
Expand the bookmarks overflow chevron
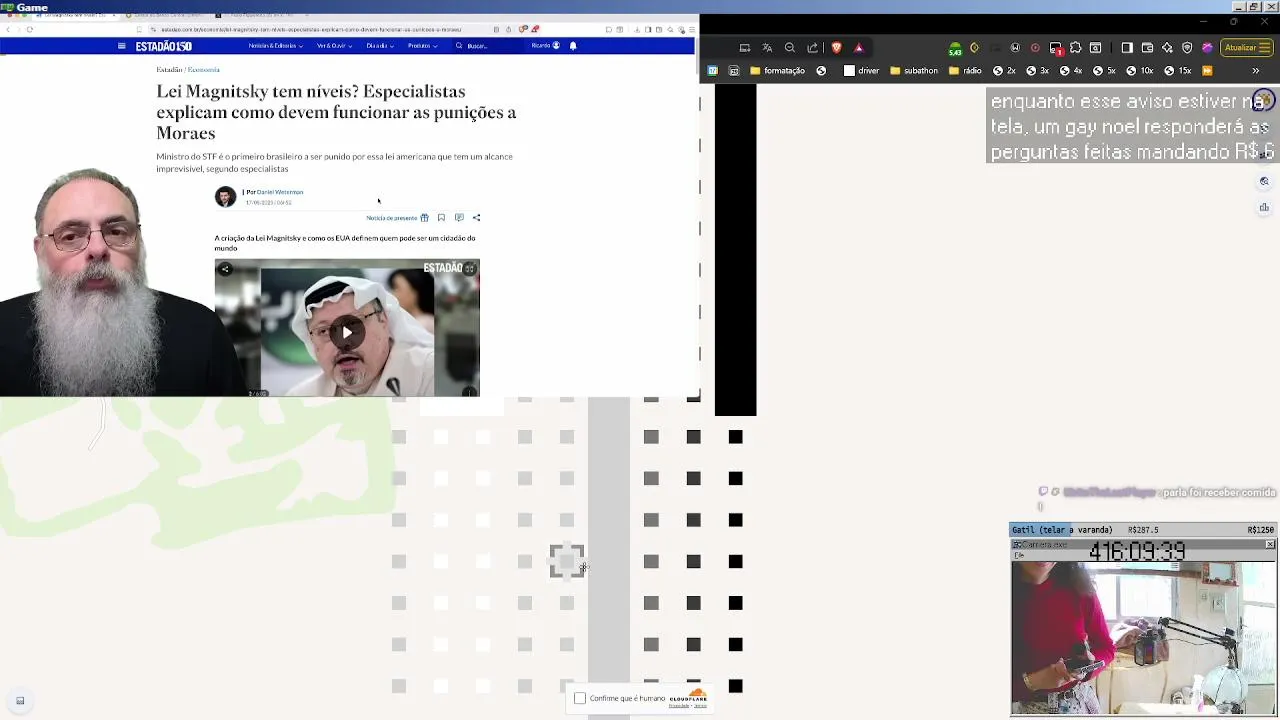coord(1256,71)
